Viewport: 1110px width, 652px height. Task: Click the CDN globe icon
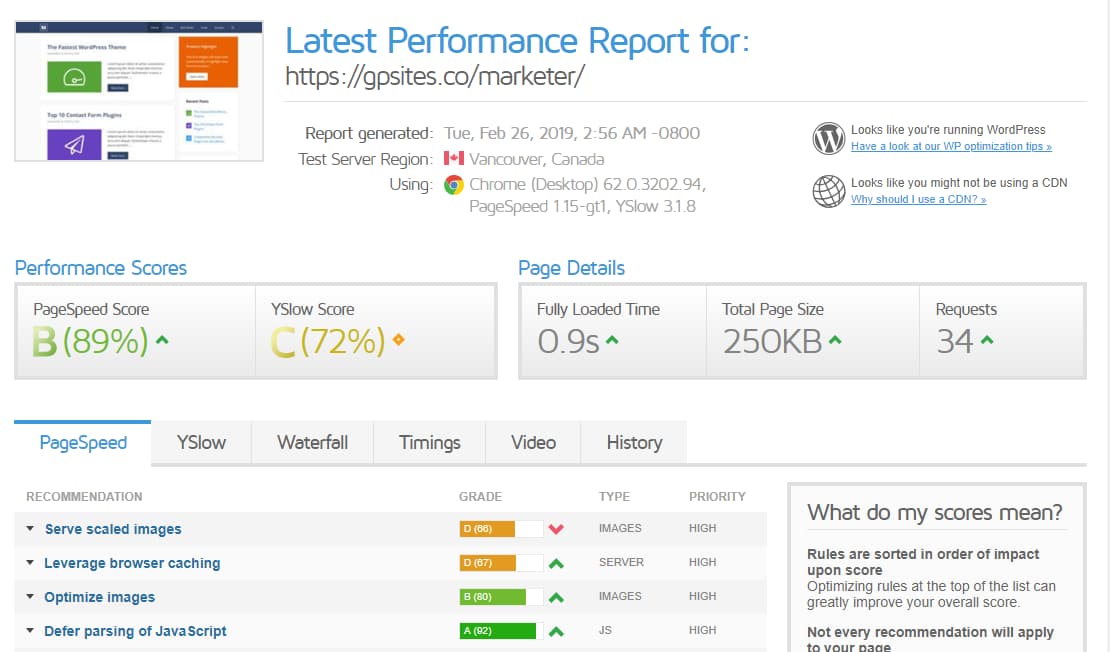[828, 192]
